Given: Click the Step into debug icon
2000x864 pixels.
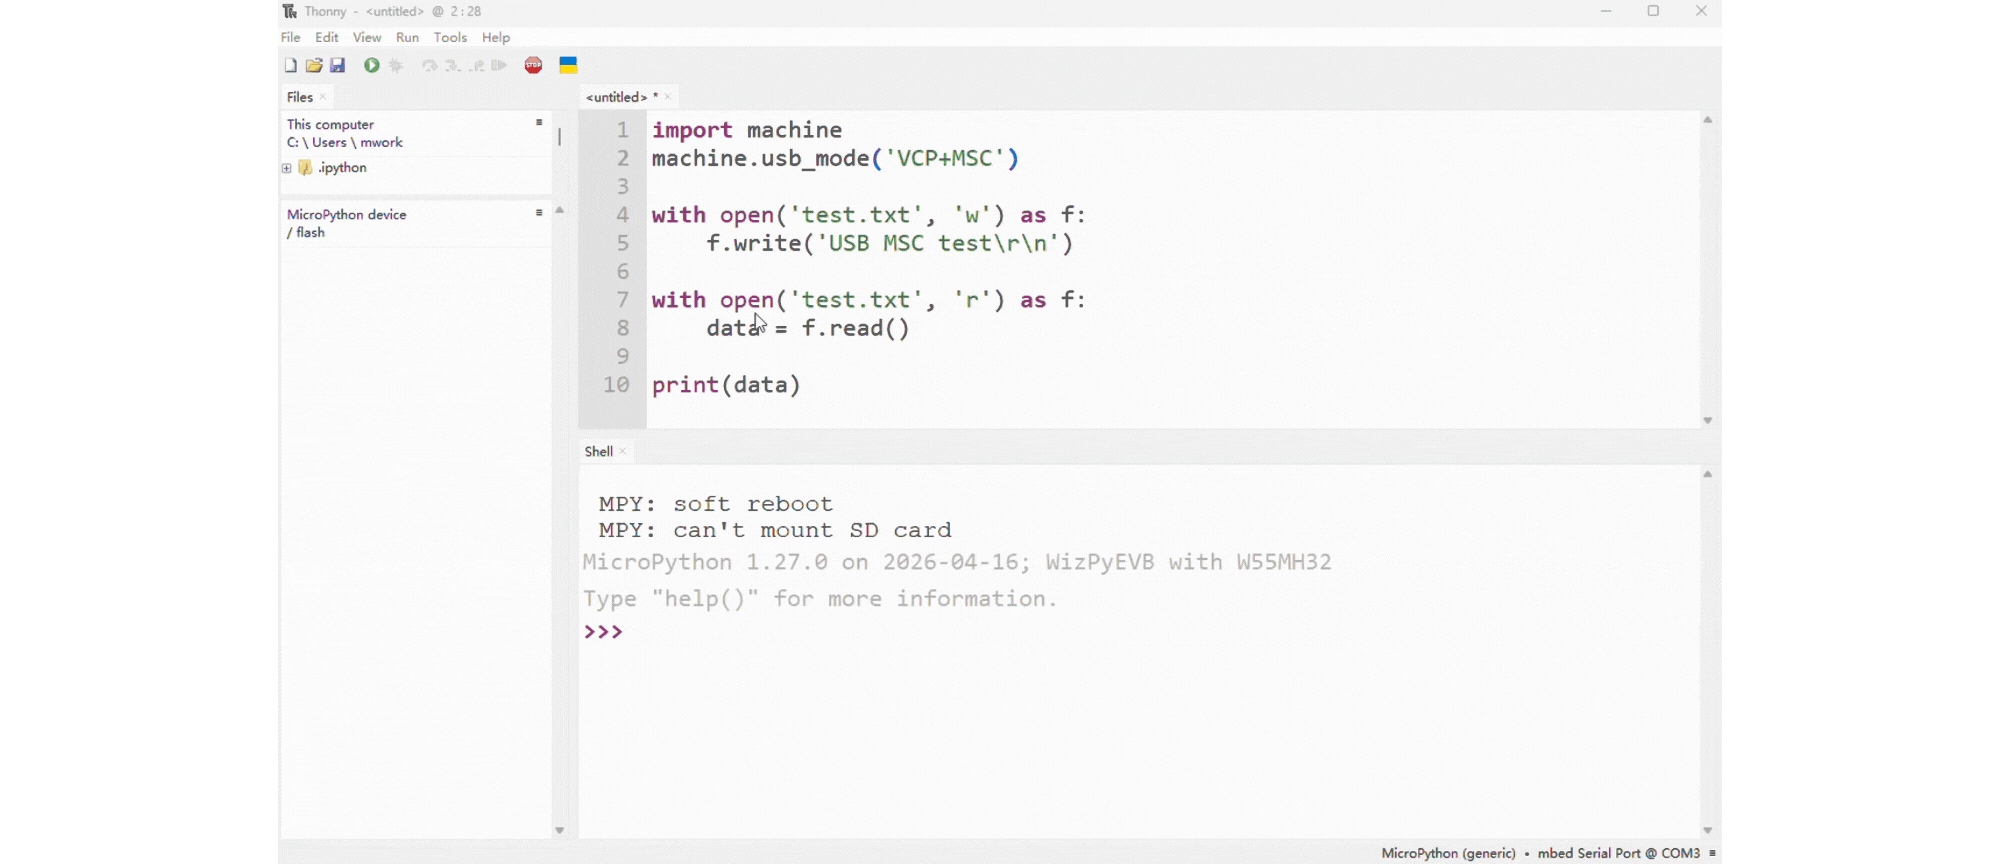Looking at the screenshot, I should pos(452,66).
